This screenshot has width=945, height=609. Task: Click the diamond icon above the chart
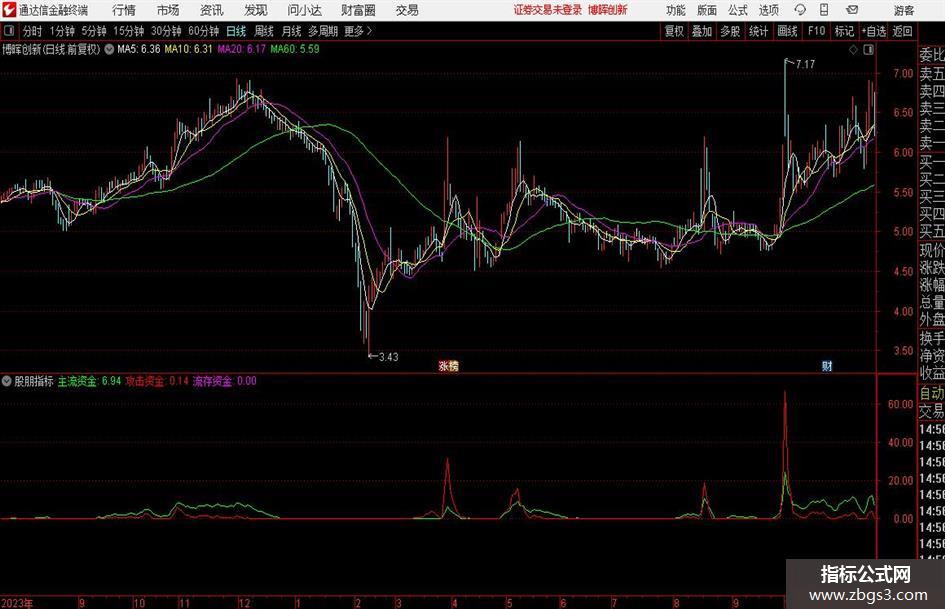(x=853, y=50)
